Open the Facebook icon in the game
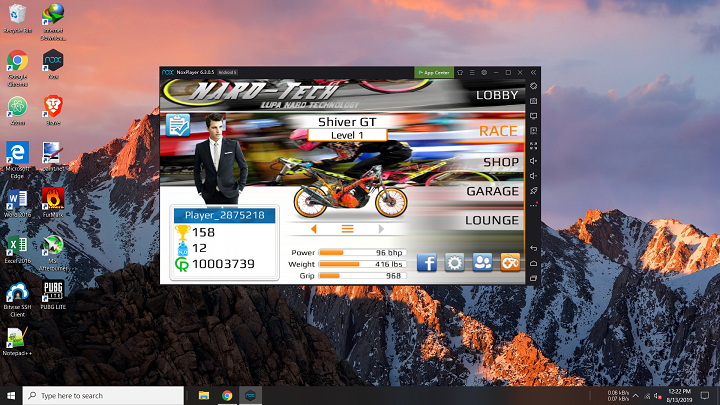Screen dimensions: 720x405 pos(427,263)
